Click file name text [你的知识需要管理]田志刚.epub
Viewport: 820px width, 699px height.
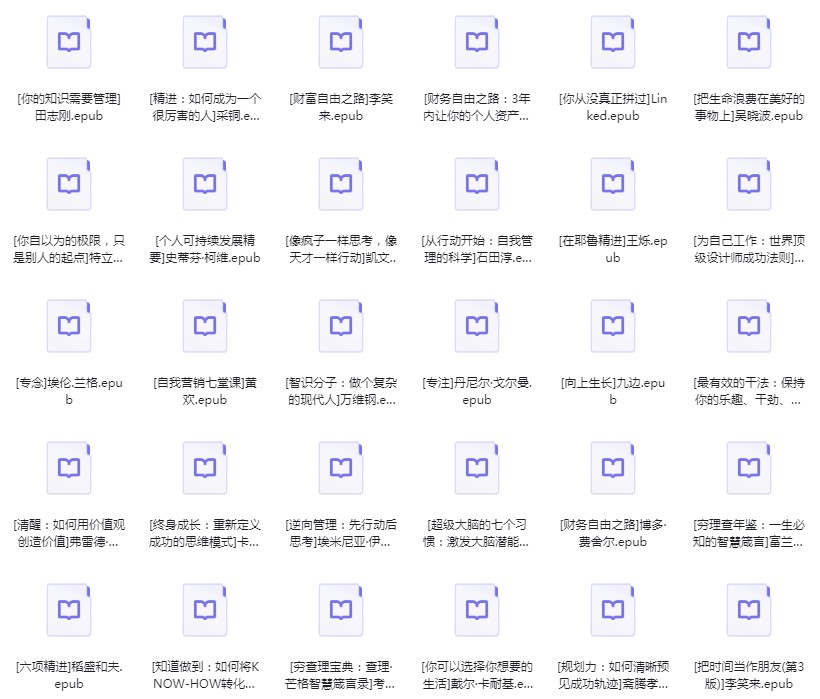(69, 107)
